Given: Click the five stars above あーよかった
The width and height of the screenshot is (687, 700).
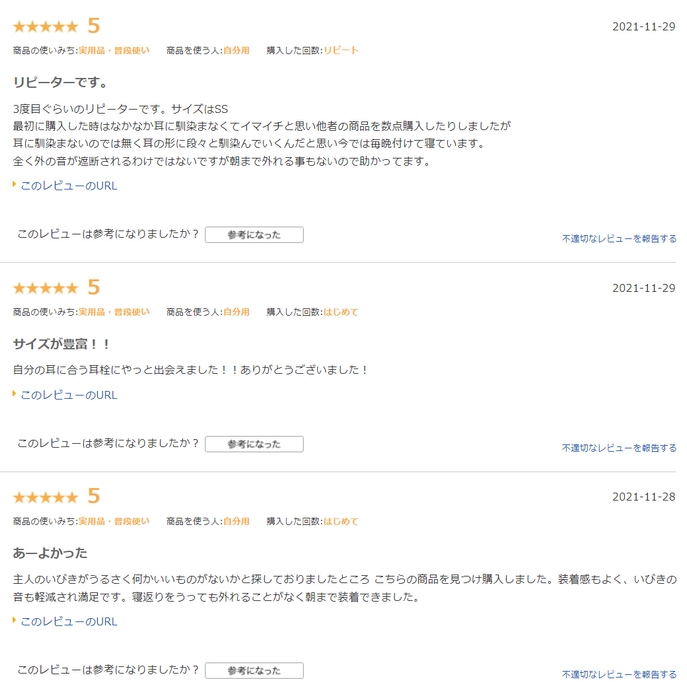Looking at the screenshot, I should pos(45,497).
